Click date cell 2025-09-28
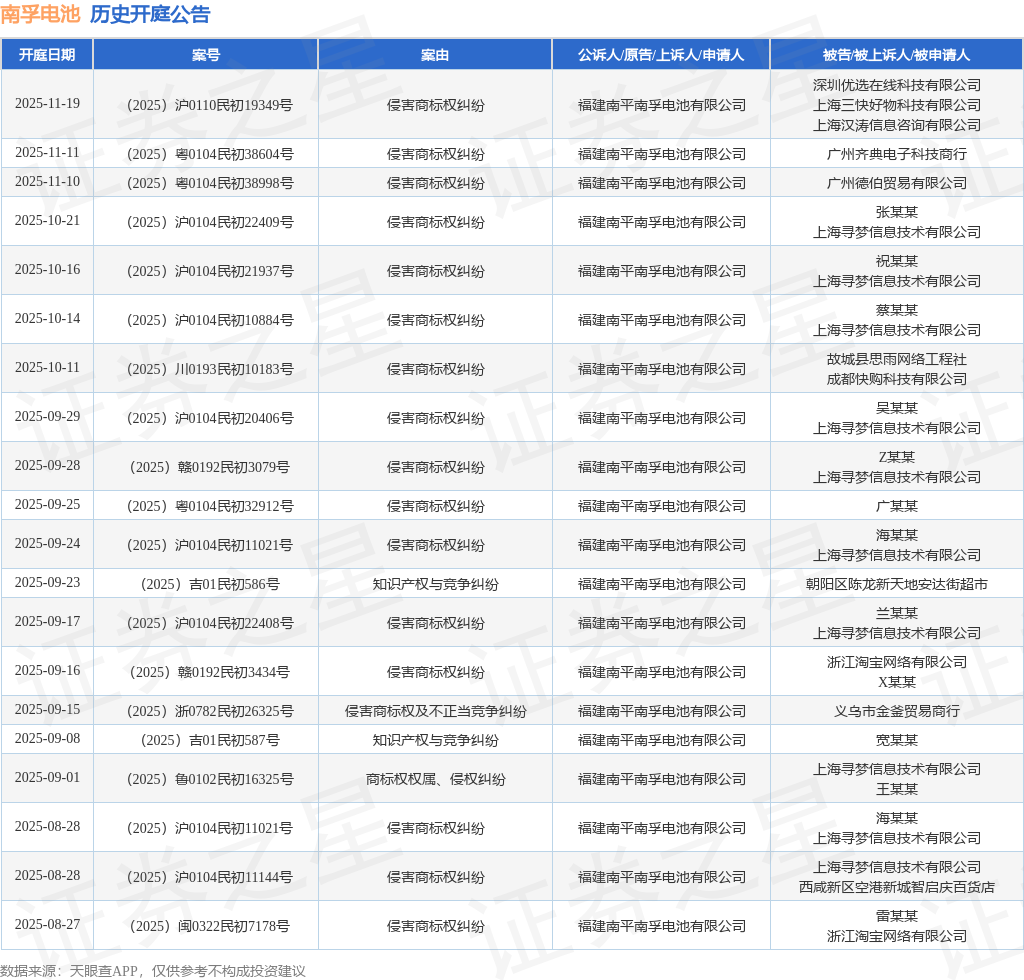This screenshot has width=1024, height=980. click(x=47, y=466)
